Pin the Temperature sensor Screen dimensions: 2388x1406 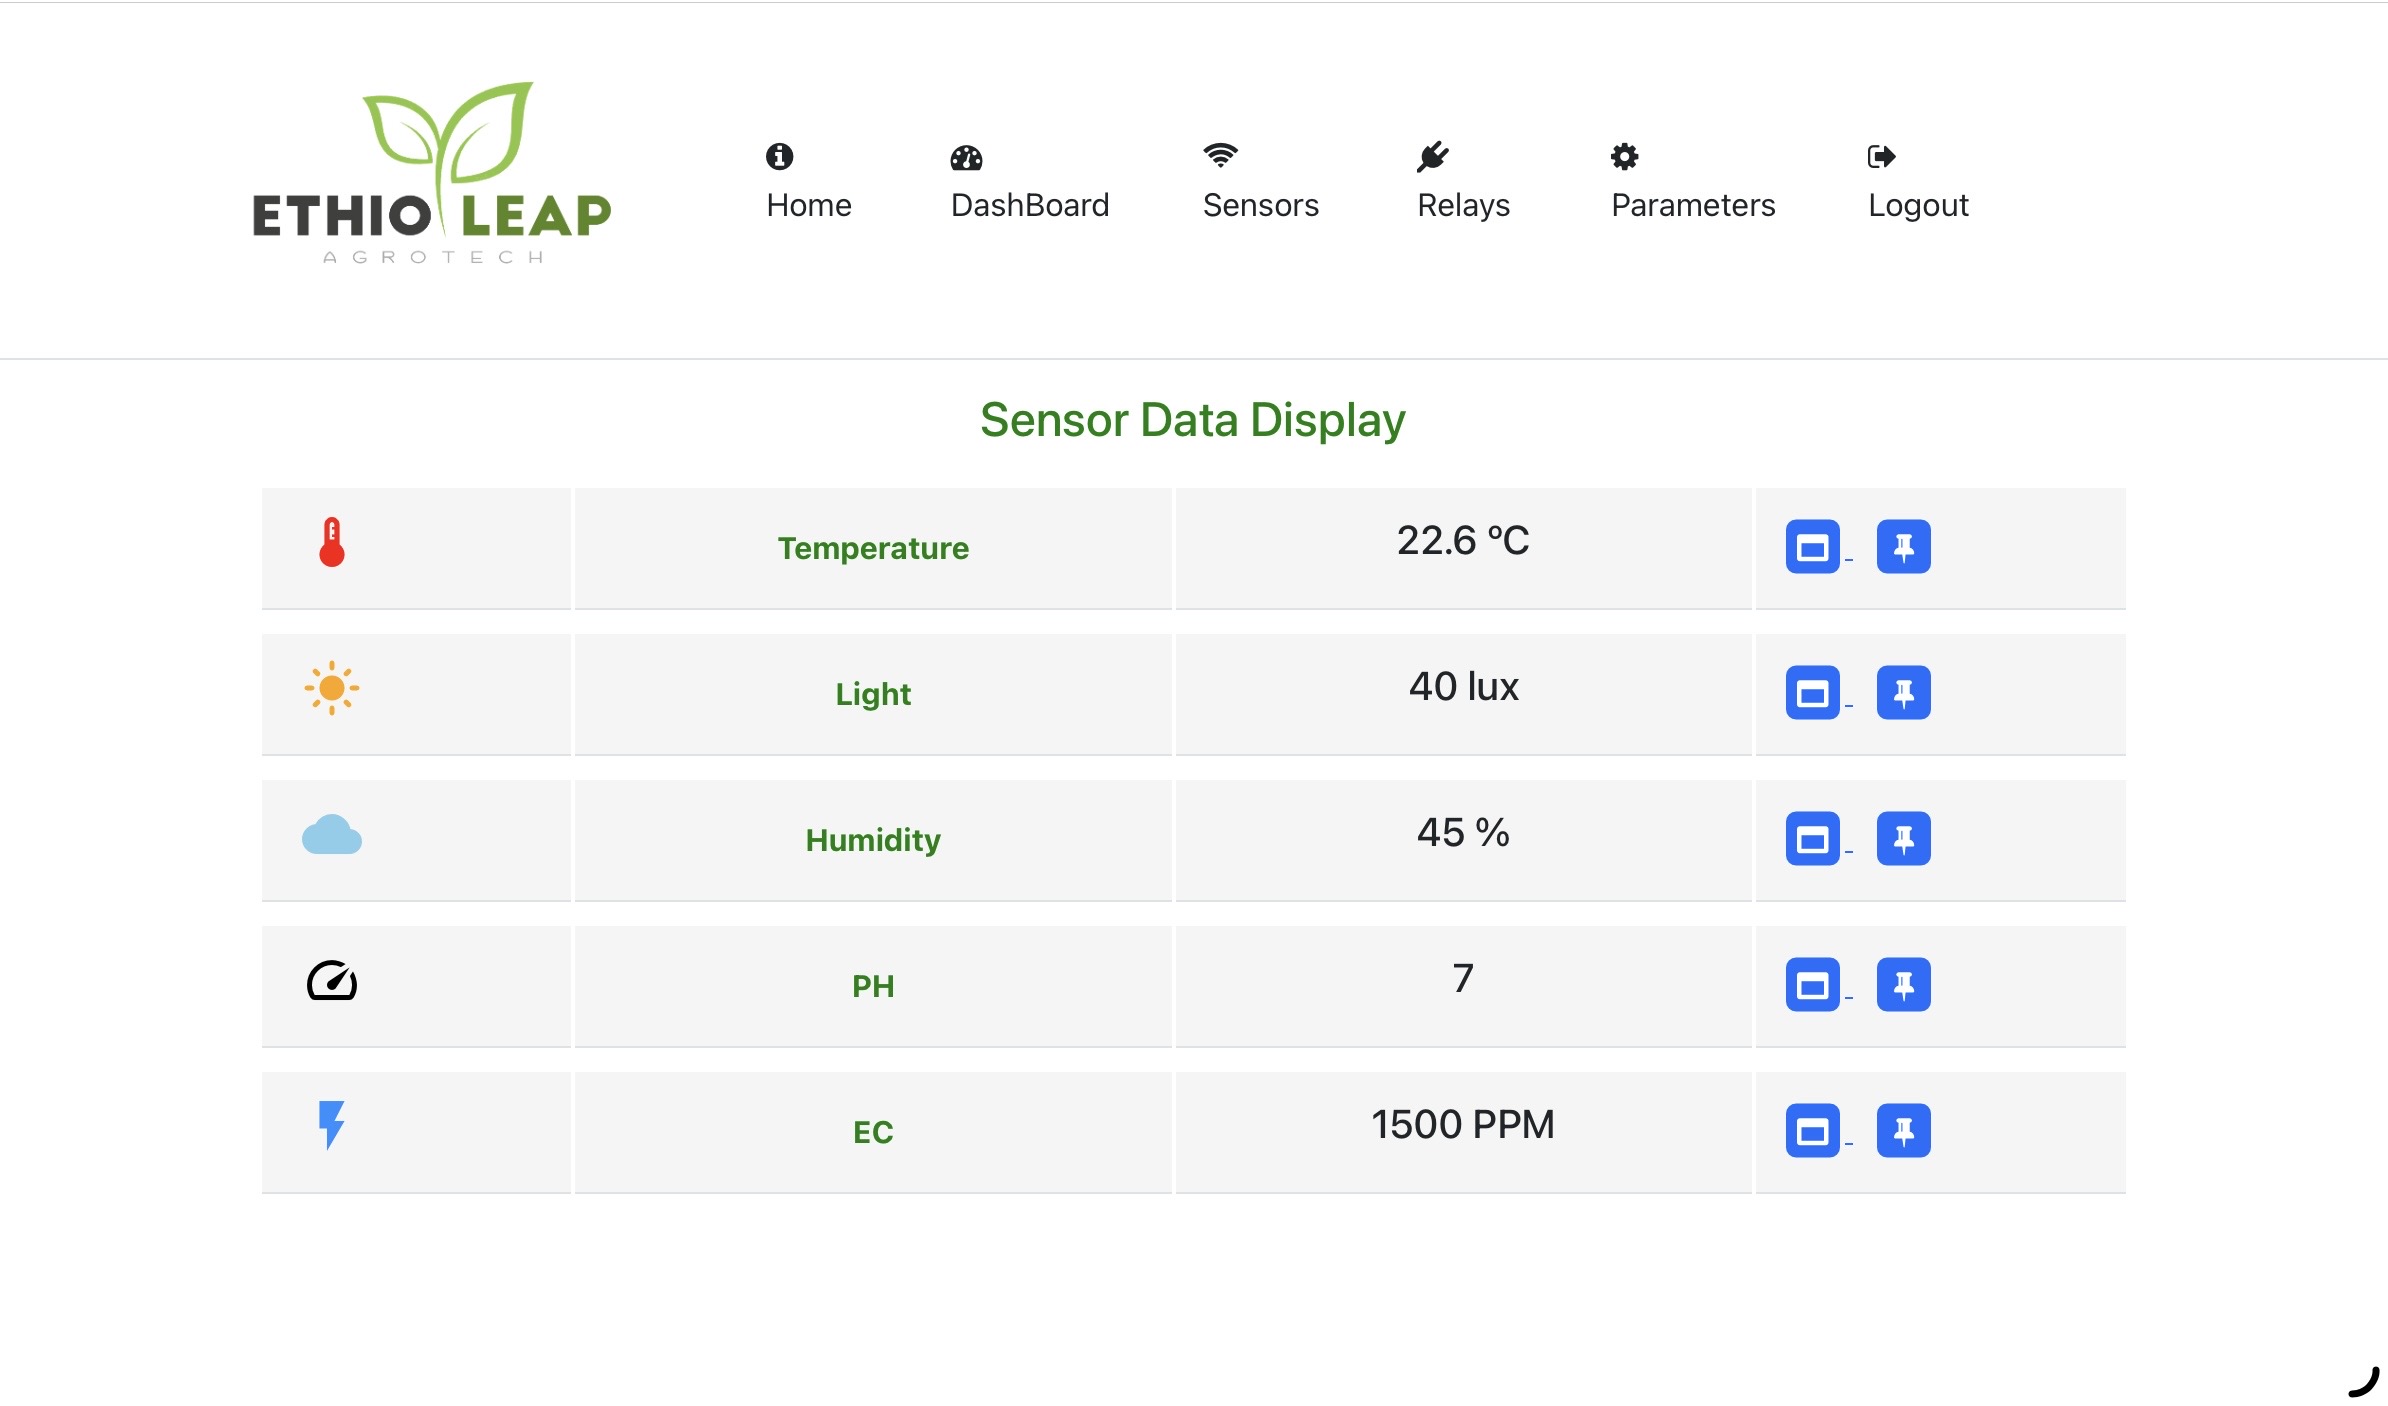1904,546
